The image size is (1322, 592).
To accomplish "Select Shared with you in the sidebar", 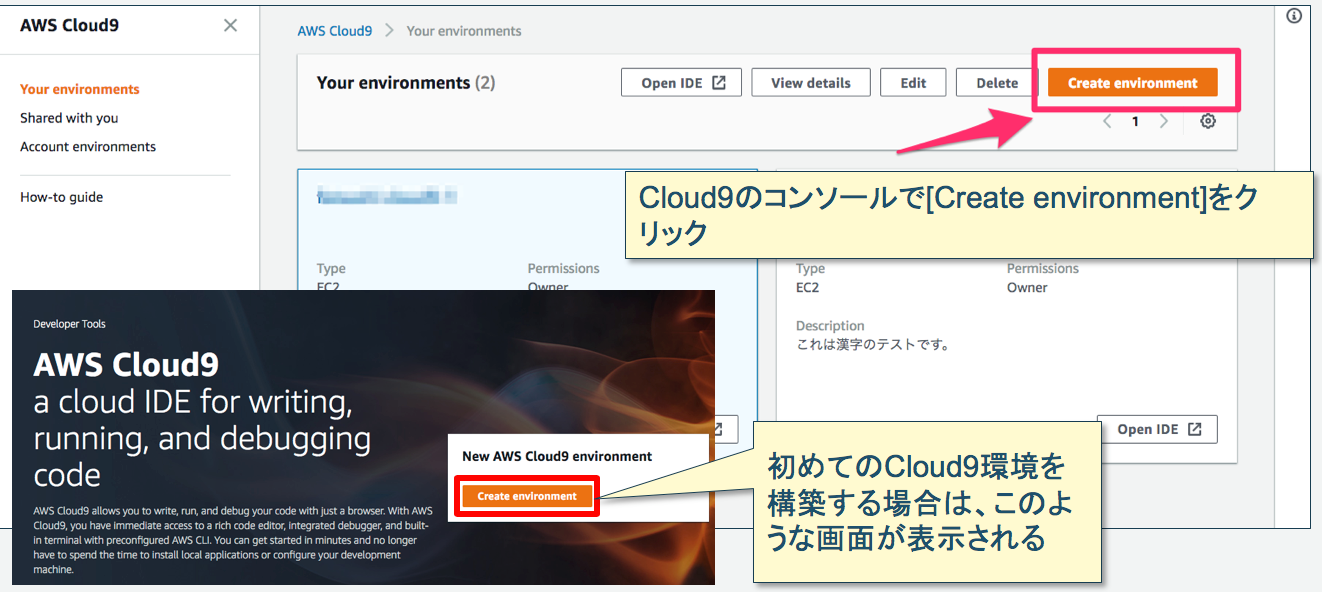I will click(69, 118).
